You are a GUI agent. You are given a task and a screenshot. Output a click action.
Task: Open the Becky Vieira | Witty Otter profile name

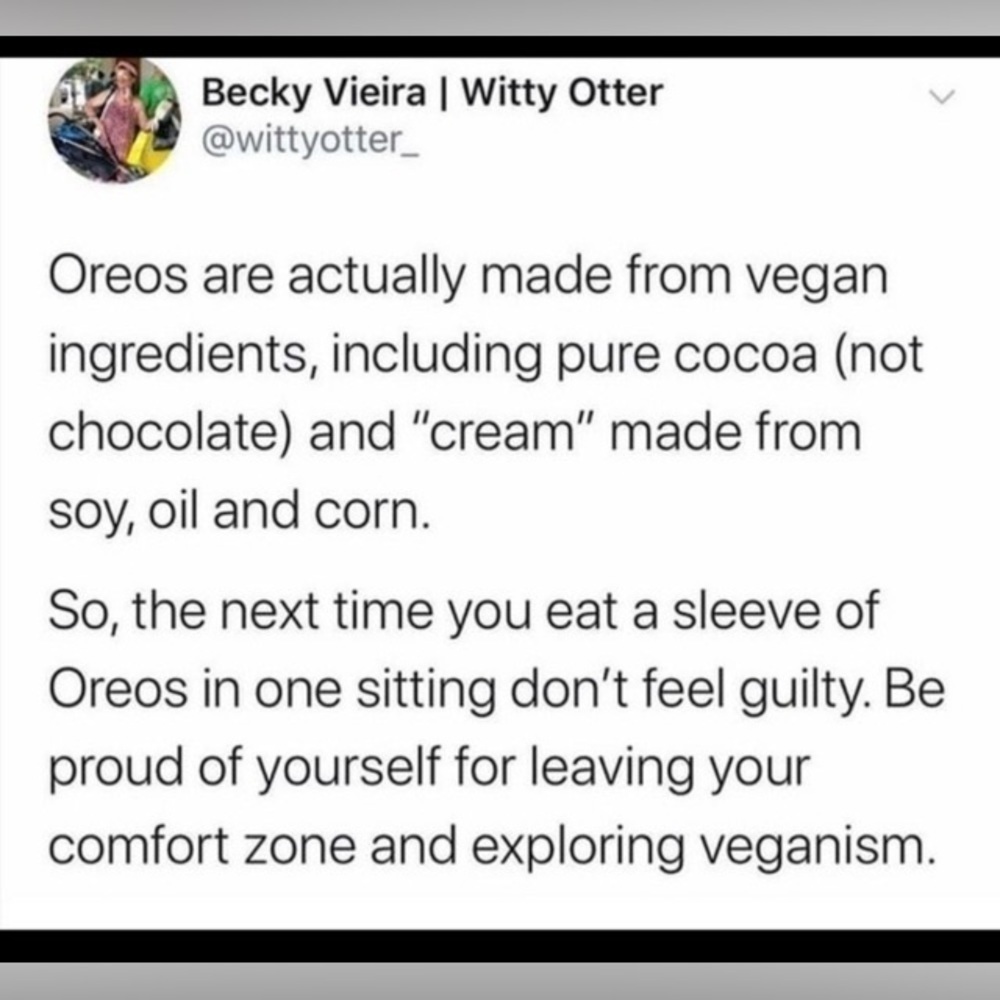point(432,93)
